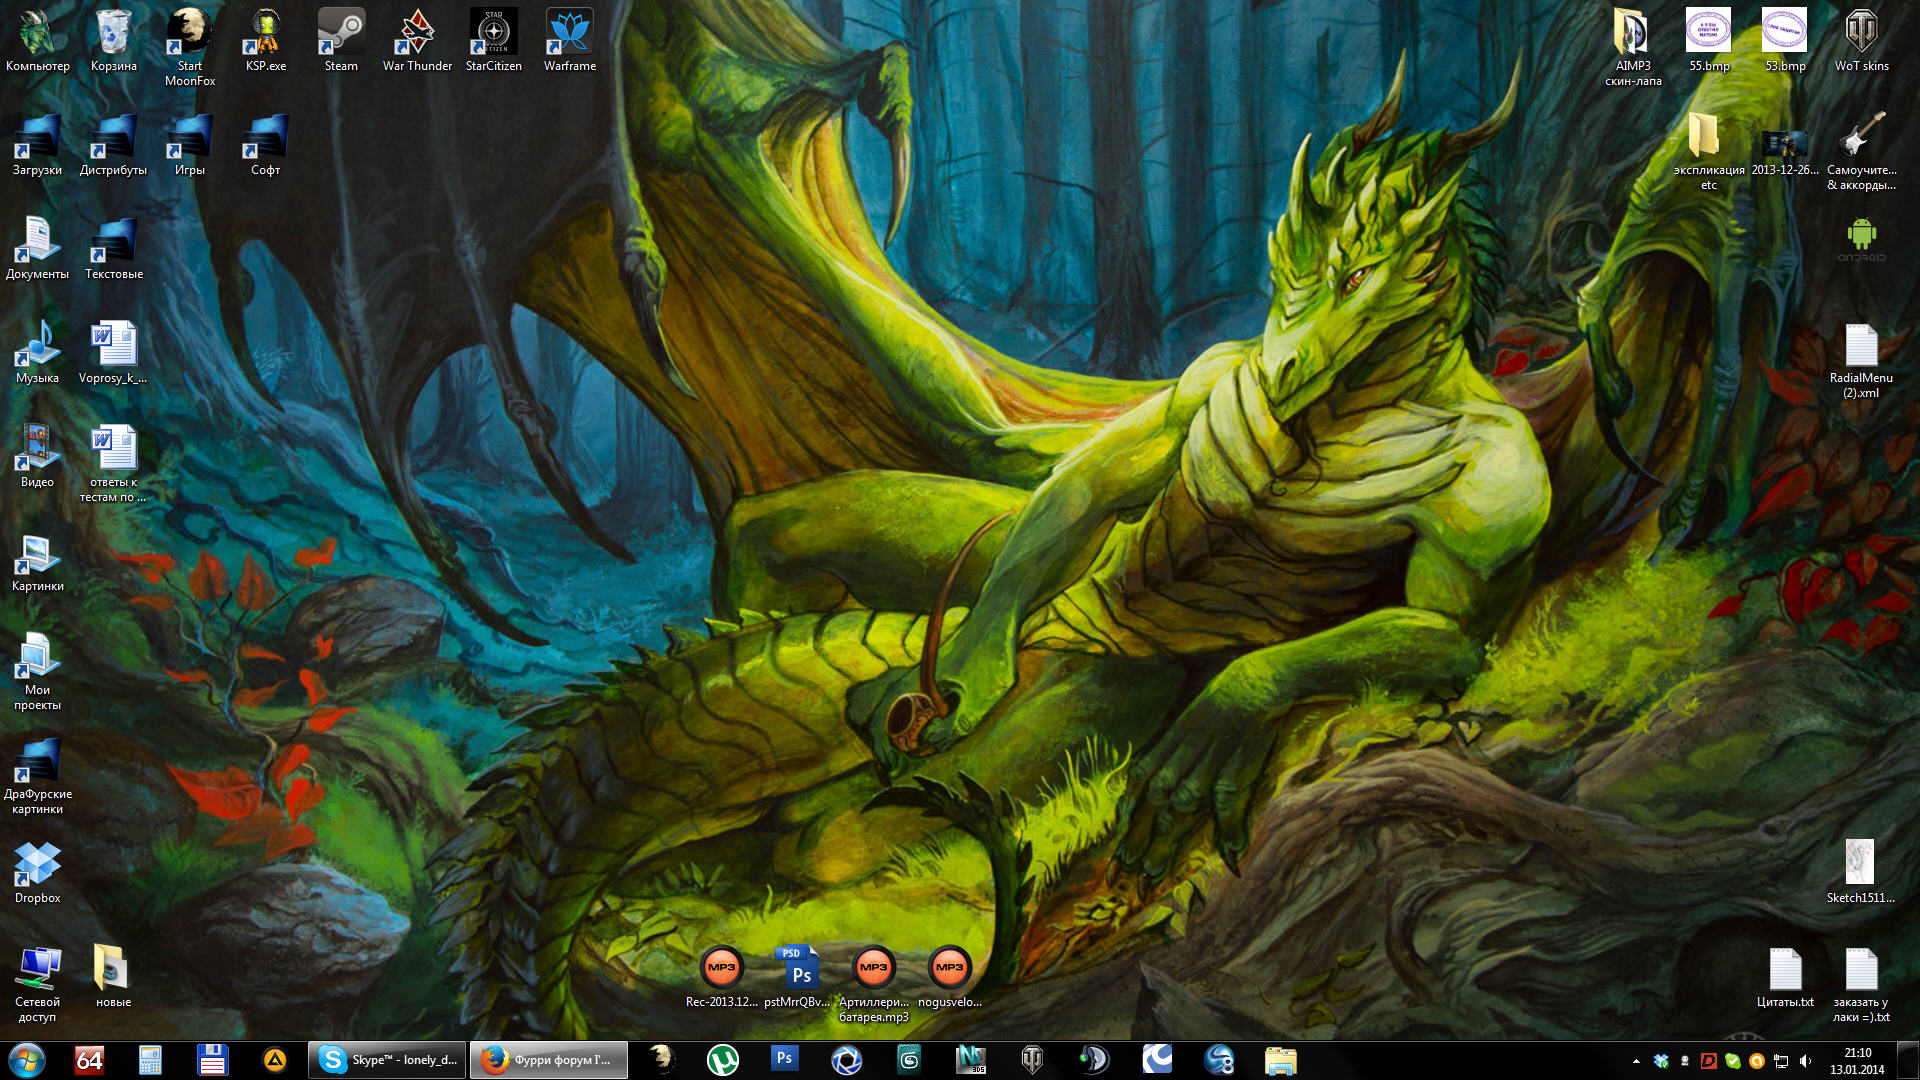Open the новые folder on desktop
The width and height of the screenshot is (1920, 1080).
coord(114,977)
